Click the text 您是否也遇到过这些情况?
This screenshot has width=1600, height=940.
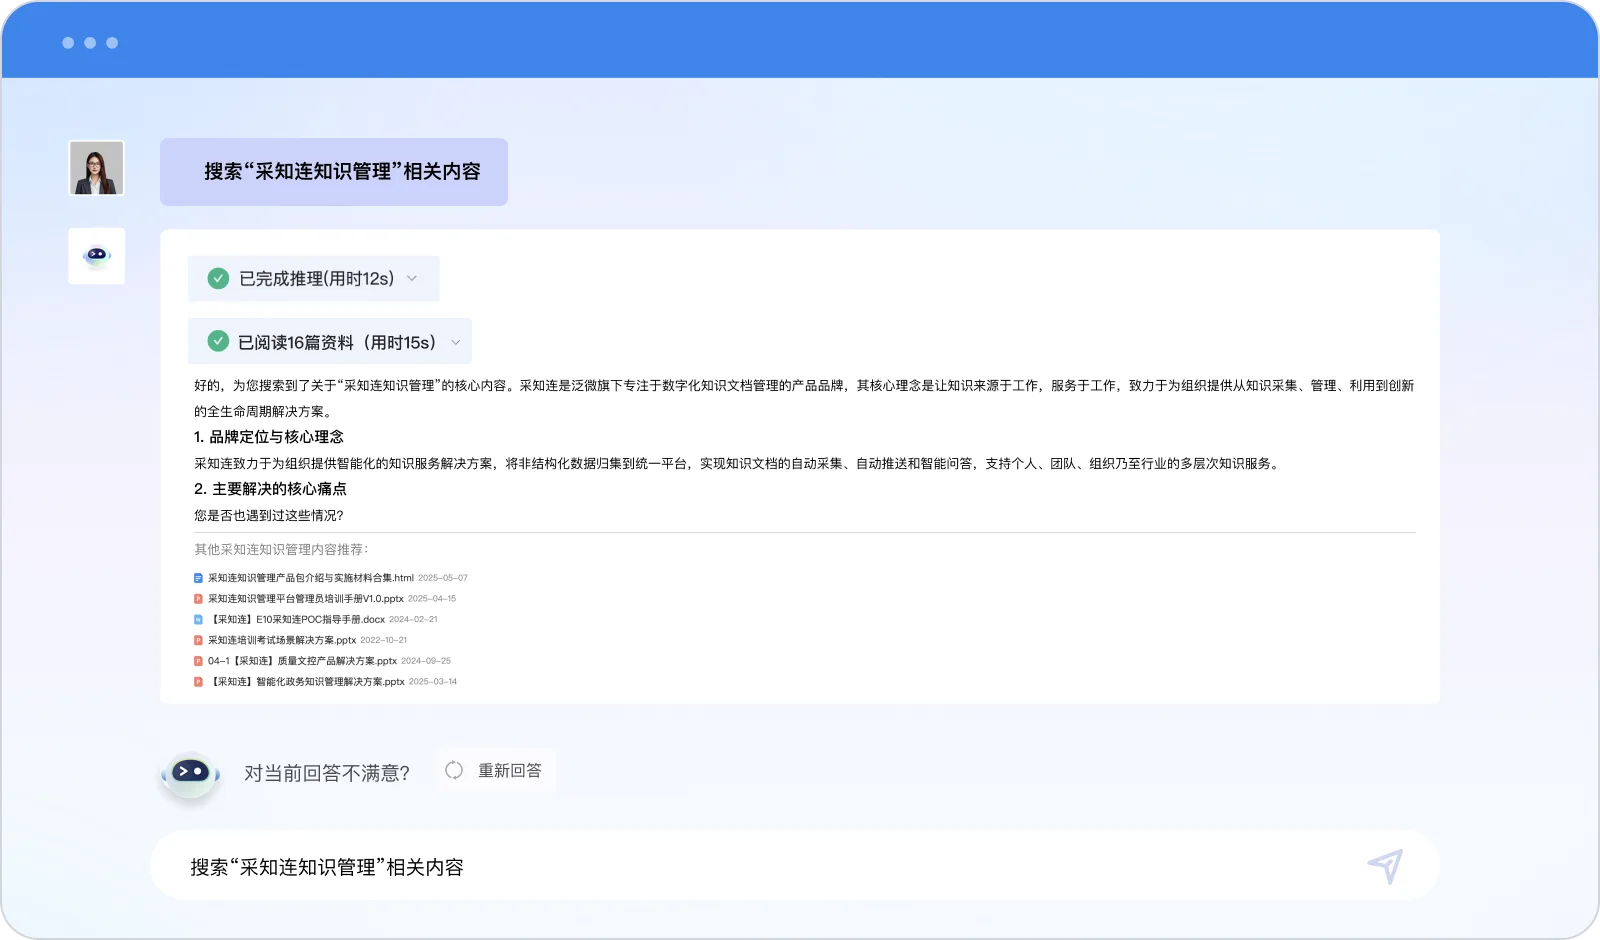[269, 516]
